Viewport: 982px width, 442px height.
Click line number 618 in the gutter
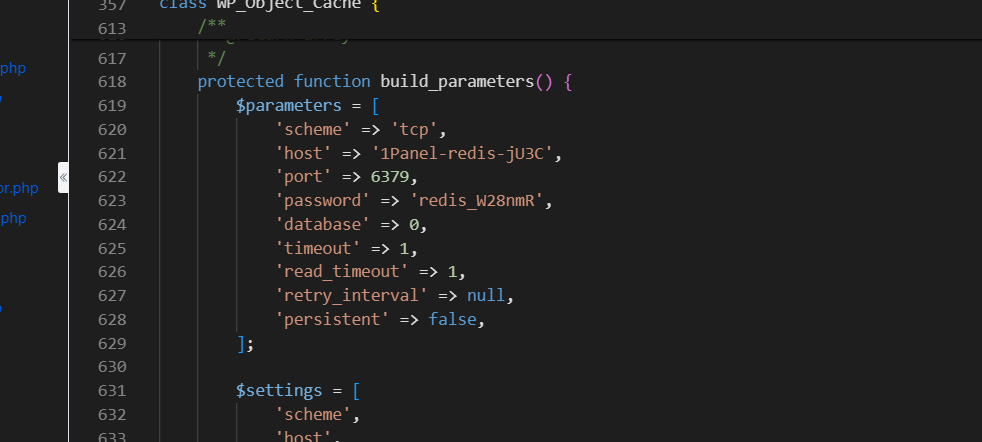[112, 82]
